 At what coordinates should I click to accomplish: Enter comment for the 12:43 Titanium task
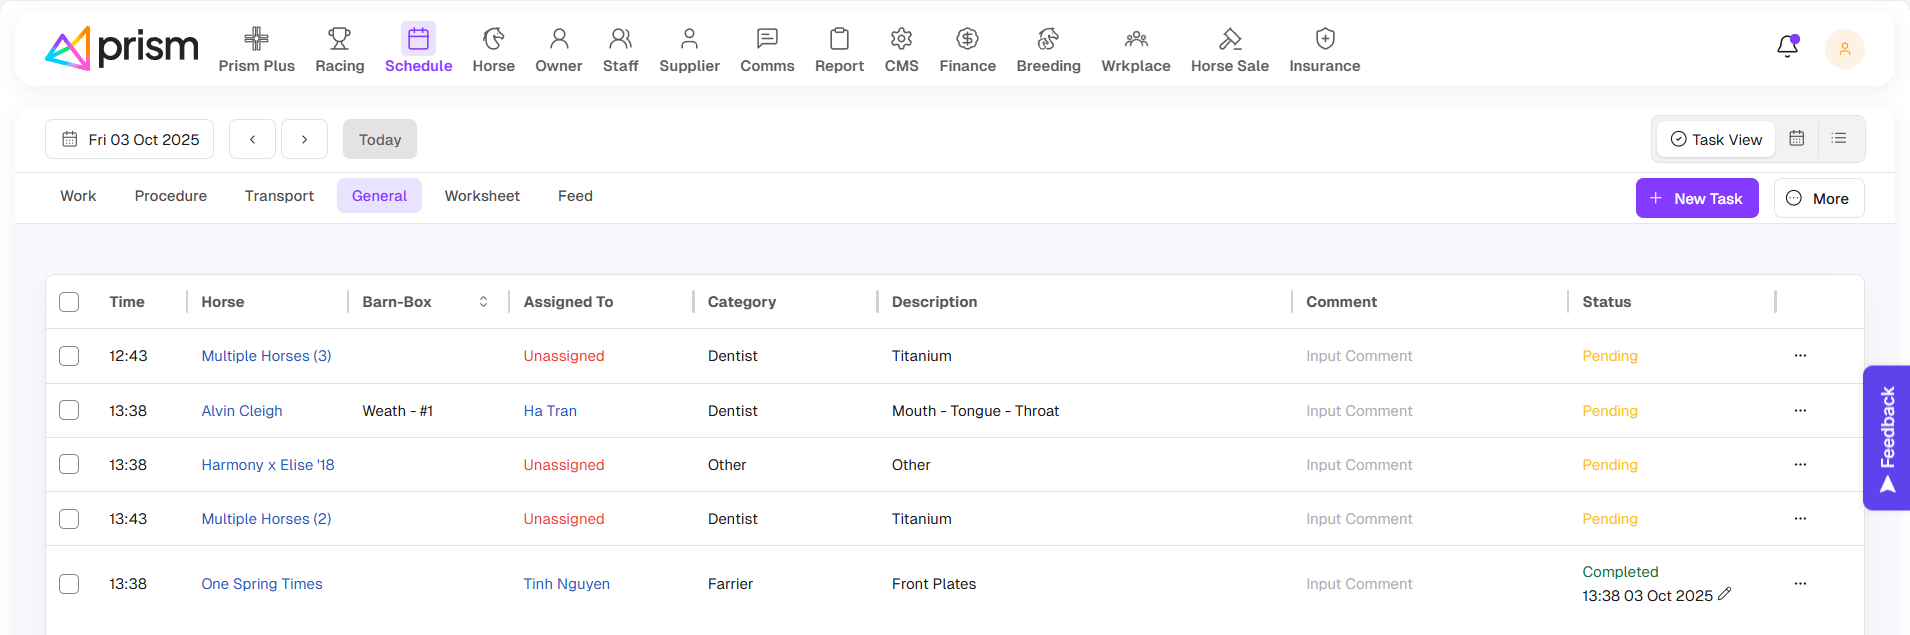[x=1358, y=356]
